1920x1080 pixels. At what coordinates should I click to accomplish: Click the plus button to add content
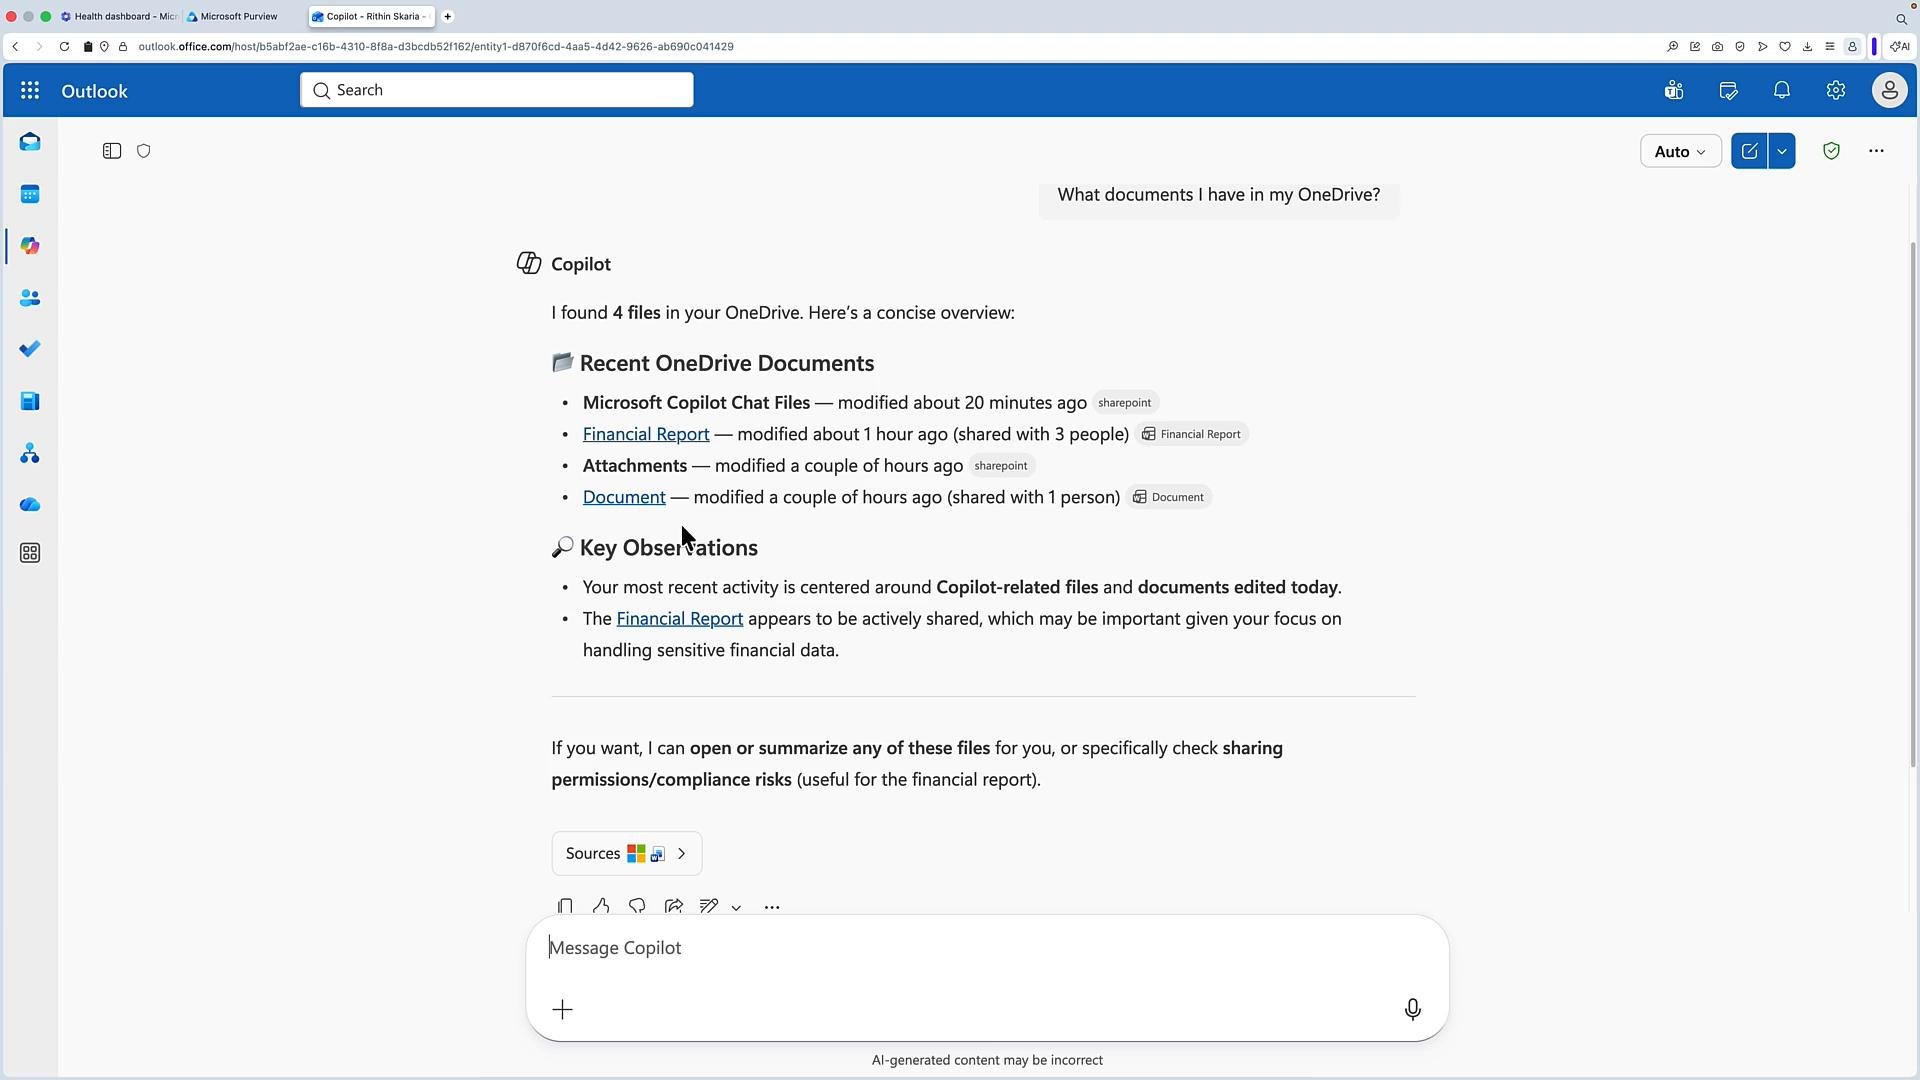[x=563, y=1009]
